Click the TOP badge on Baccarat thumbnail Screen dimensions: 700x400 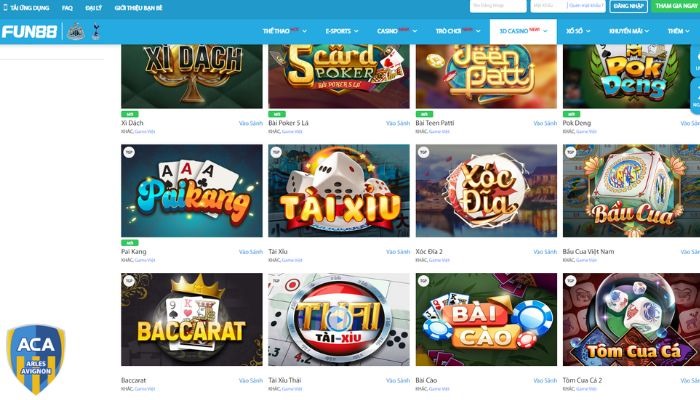129,281
